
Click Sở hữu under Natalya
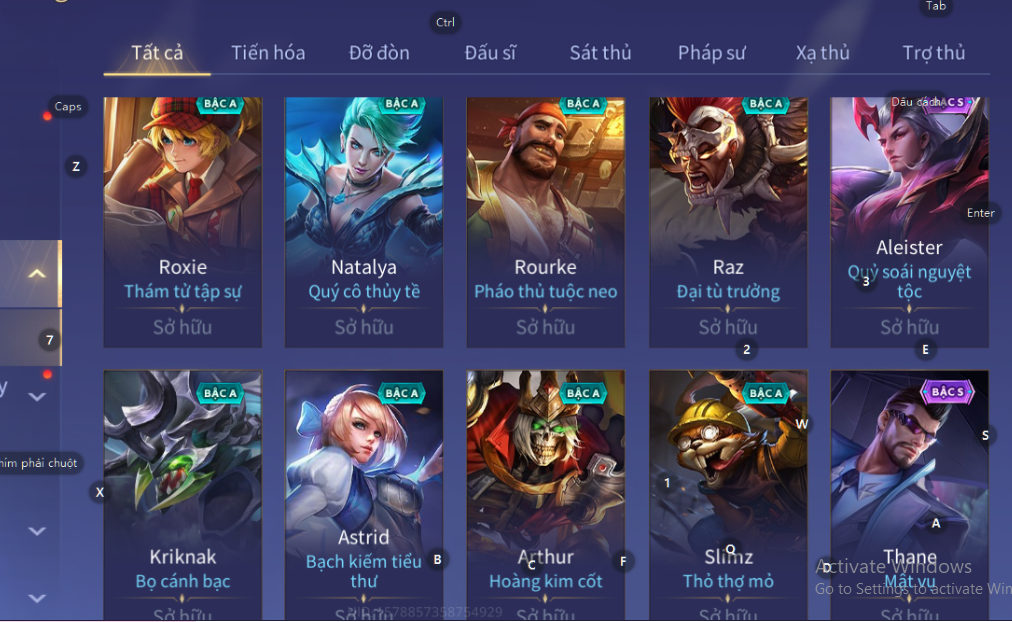coord(364,327)
